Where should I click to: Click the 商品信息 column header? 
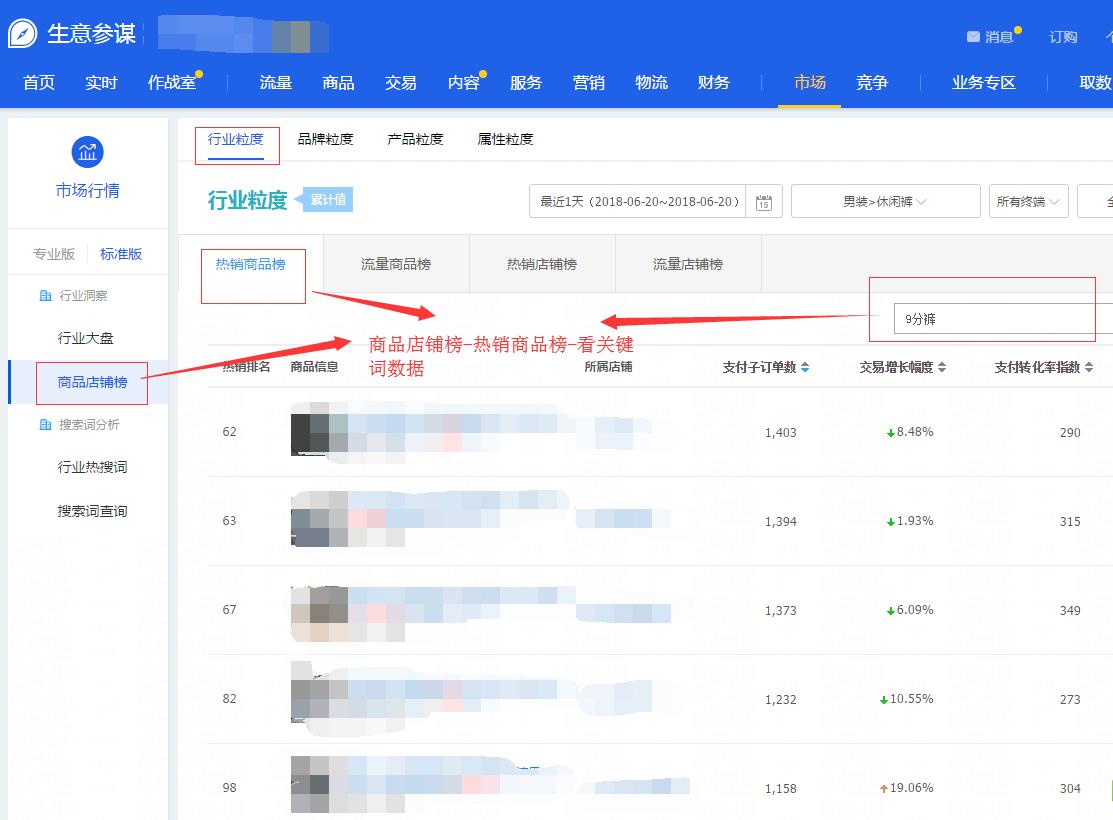pyautogui.click(x=314, y=367)
